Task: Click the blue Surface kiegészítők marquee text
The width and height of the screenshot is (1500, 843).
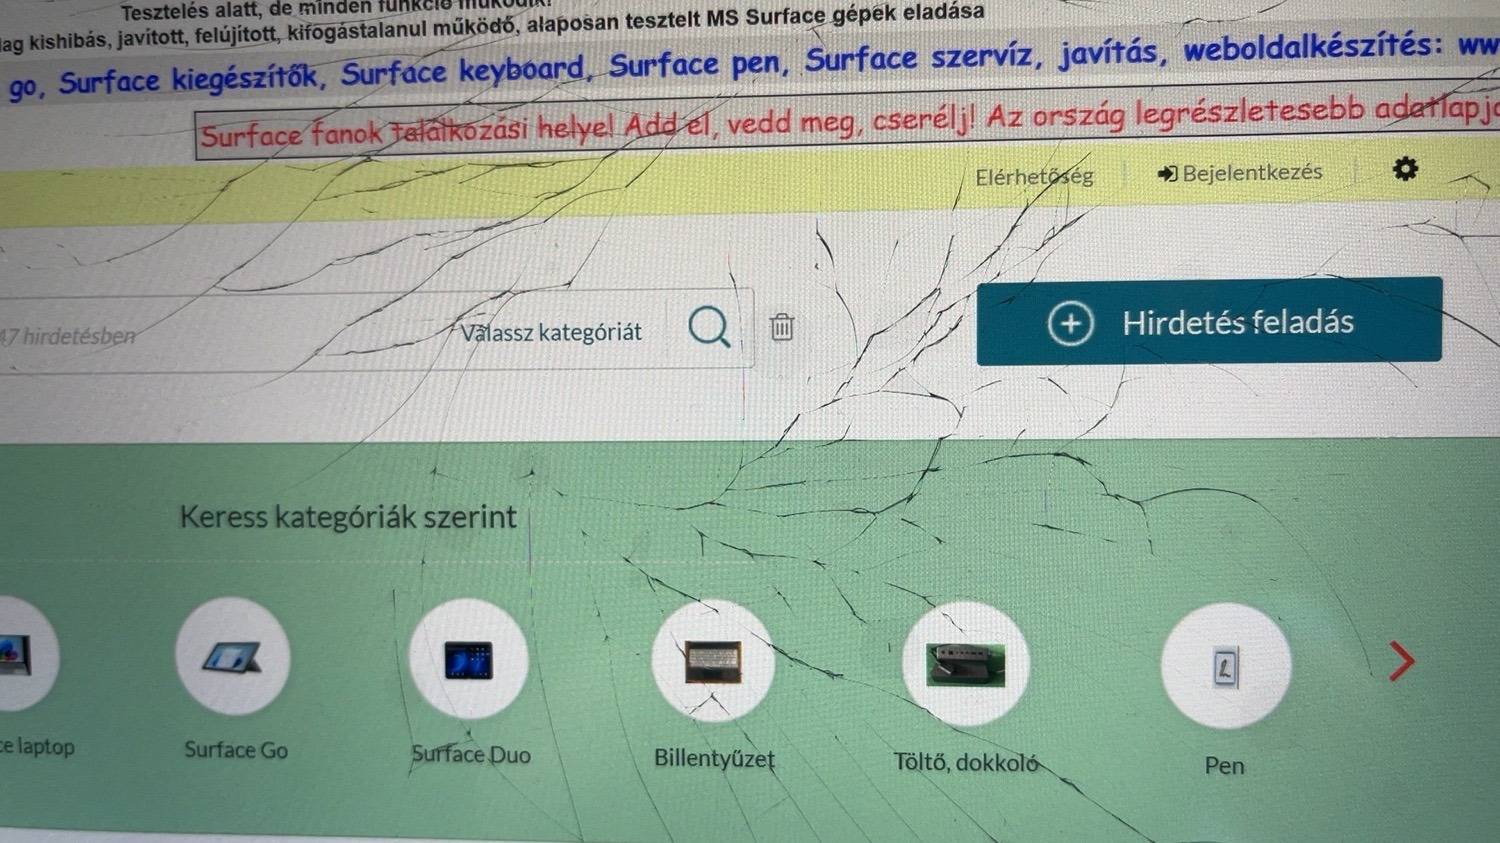Action: coord(191,80)
